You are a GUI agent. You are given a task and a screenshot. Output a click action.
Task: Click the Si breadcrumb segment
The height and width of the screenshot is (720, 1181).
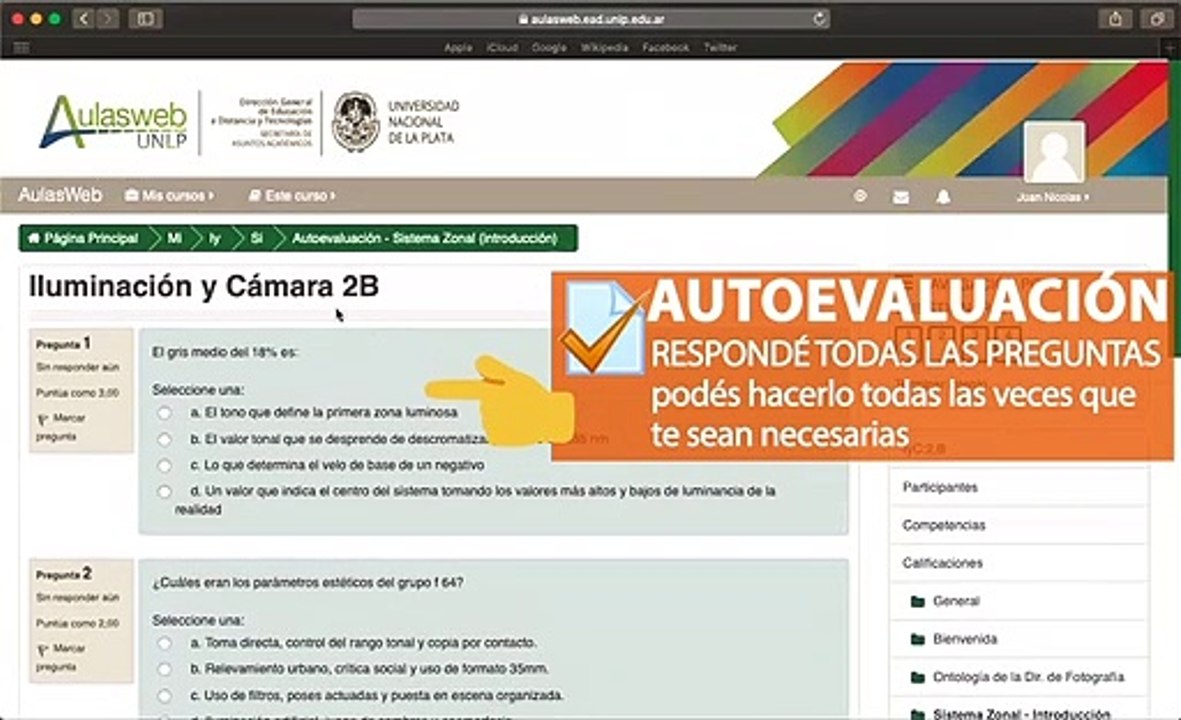(x=256, y=239)
